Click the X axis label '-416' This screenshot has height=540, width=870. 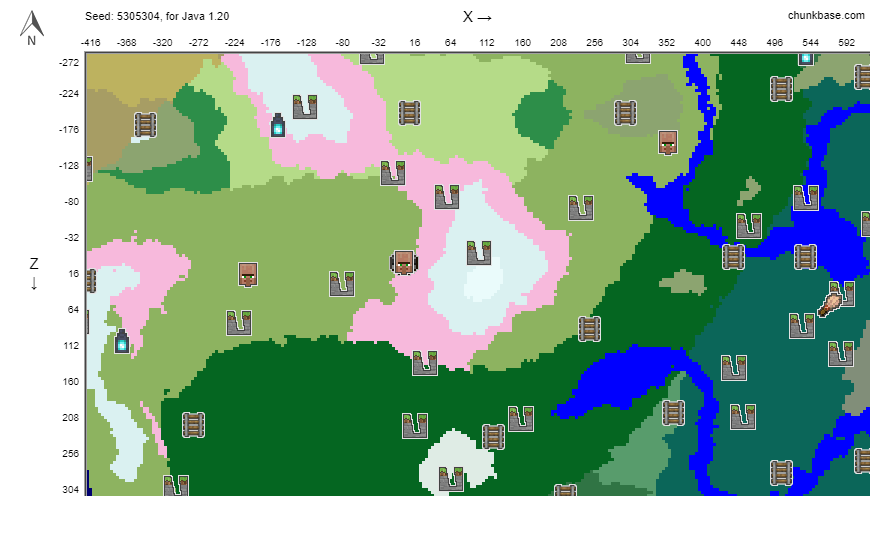[x=90, y=43]
